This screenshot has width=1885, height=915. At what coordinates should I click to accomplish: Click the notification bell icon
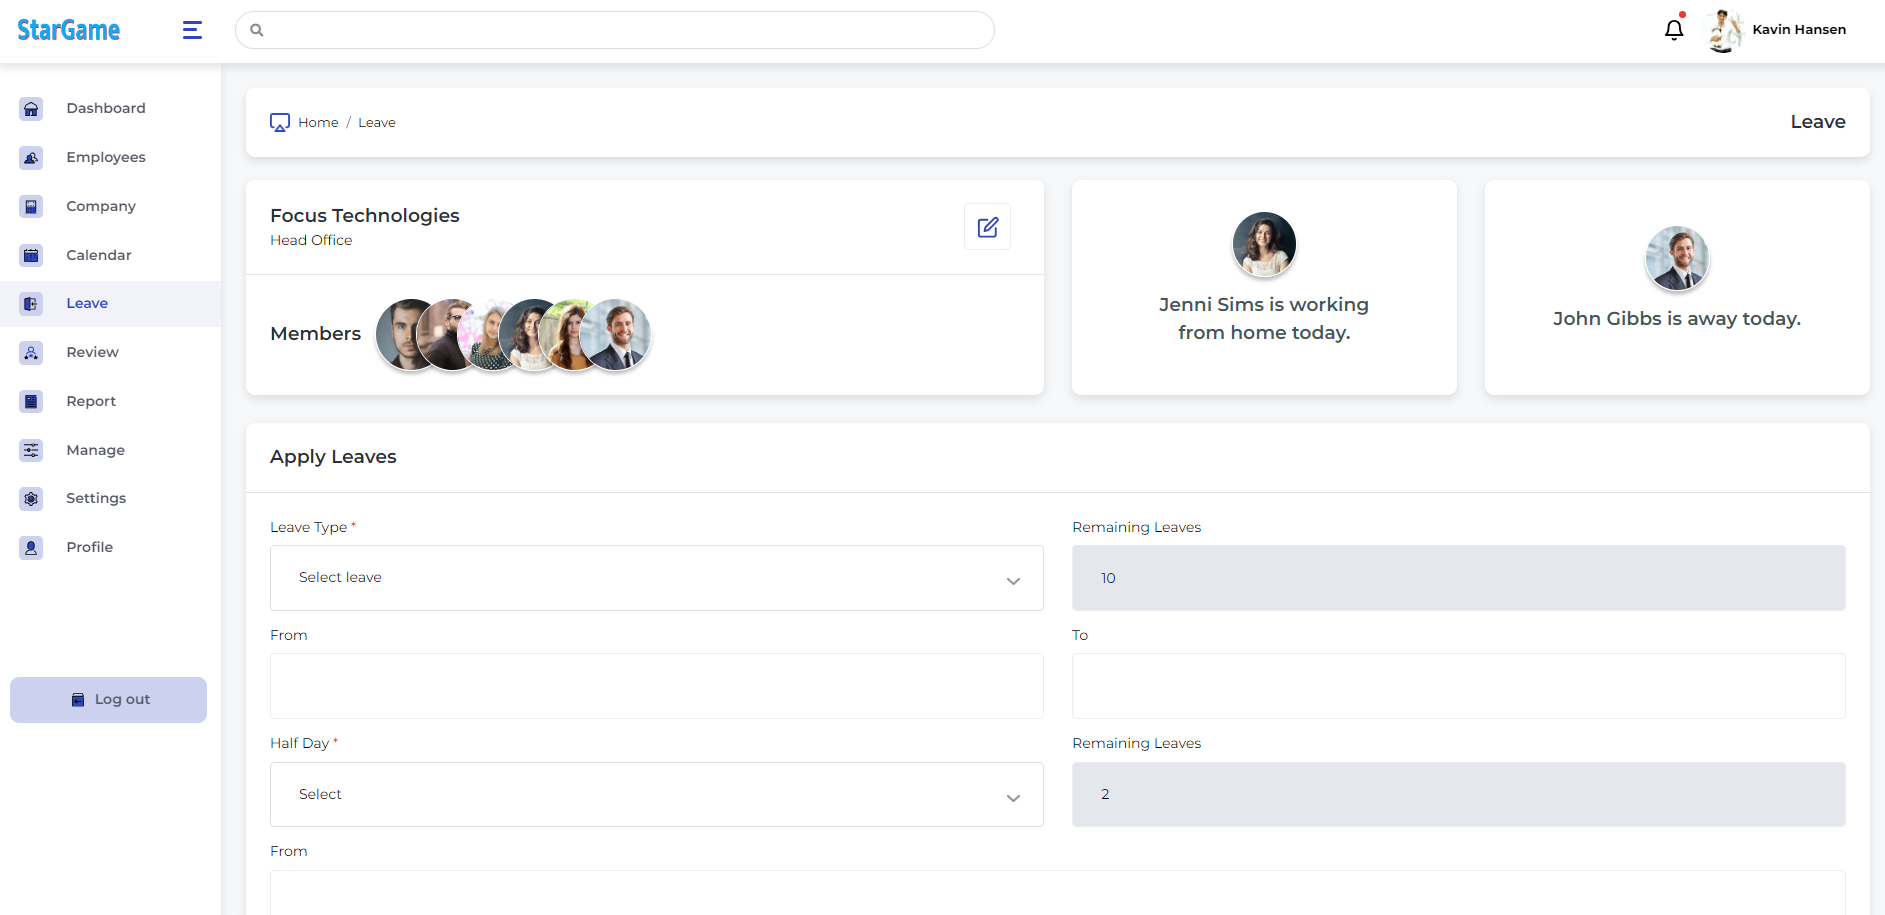[x=1673, y=30]
